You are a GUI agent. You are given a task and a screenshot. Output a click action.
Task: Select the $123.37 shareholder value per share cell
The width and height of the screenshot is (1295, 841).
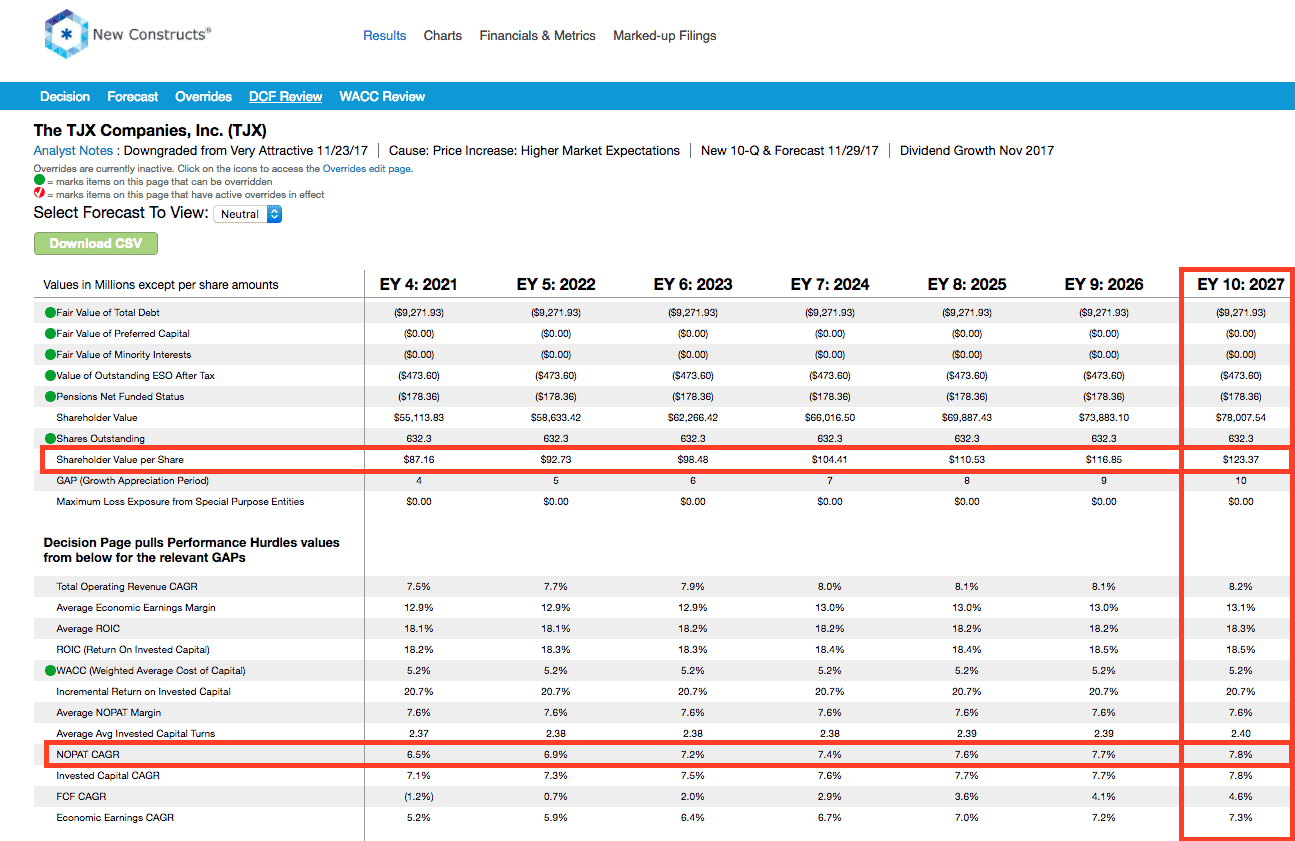pyautogui.click(x=1241, y=460)
